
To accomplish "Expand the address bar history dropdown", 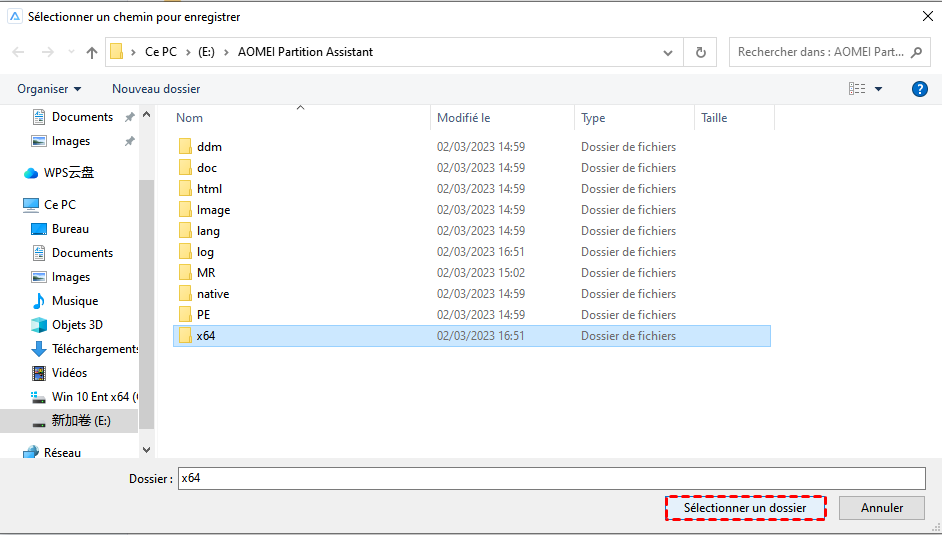I will (x=668, y=52).
